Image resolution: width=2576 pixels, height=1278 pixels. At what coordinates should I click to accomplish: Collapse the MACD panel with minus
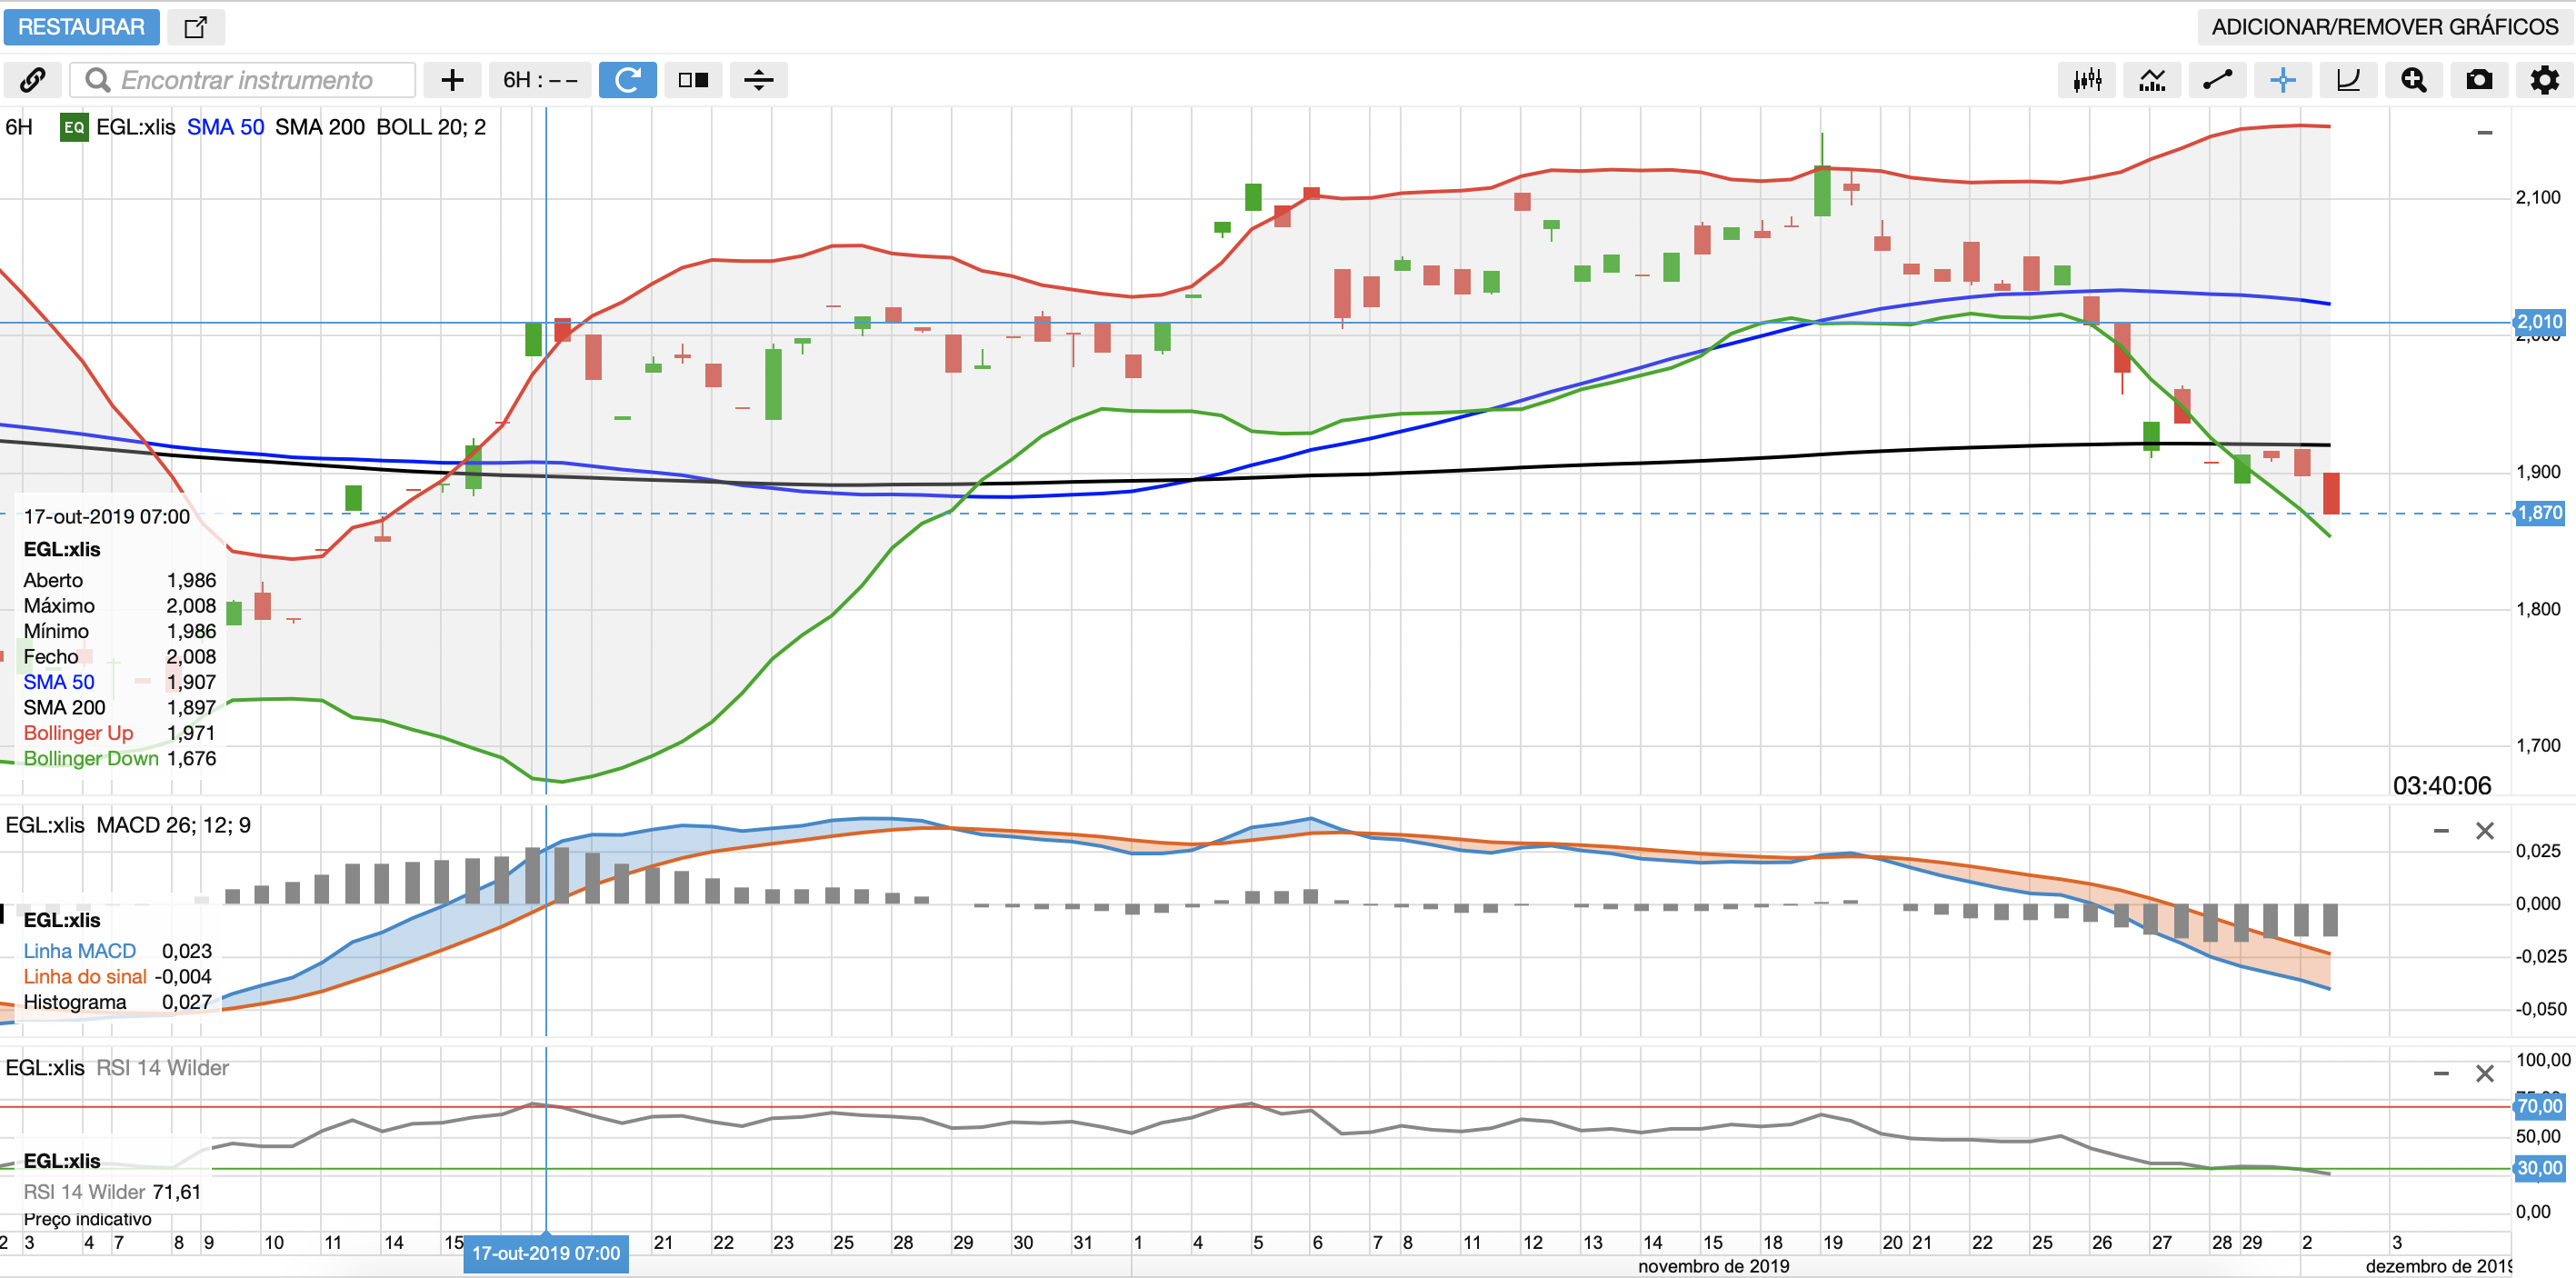[x=2441, y=831]
